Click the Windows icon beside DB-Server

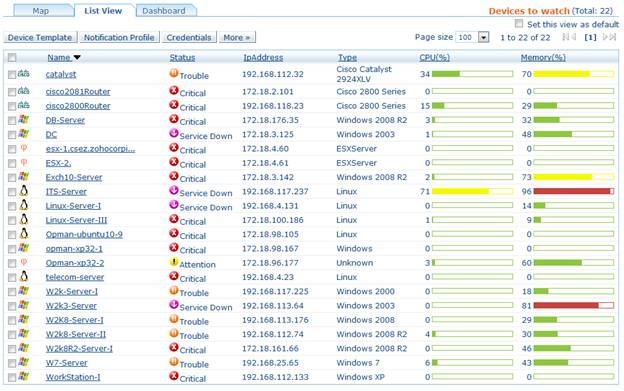tap(23, 119)
